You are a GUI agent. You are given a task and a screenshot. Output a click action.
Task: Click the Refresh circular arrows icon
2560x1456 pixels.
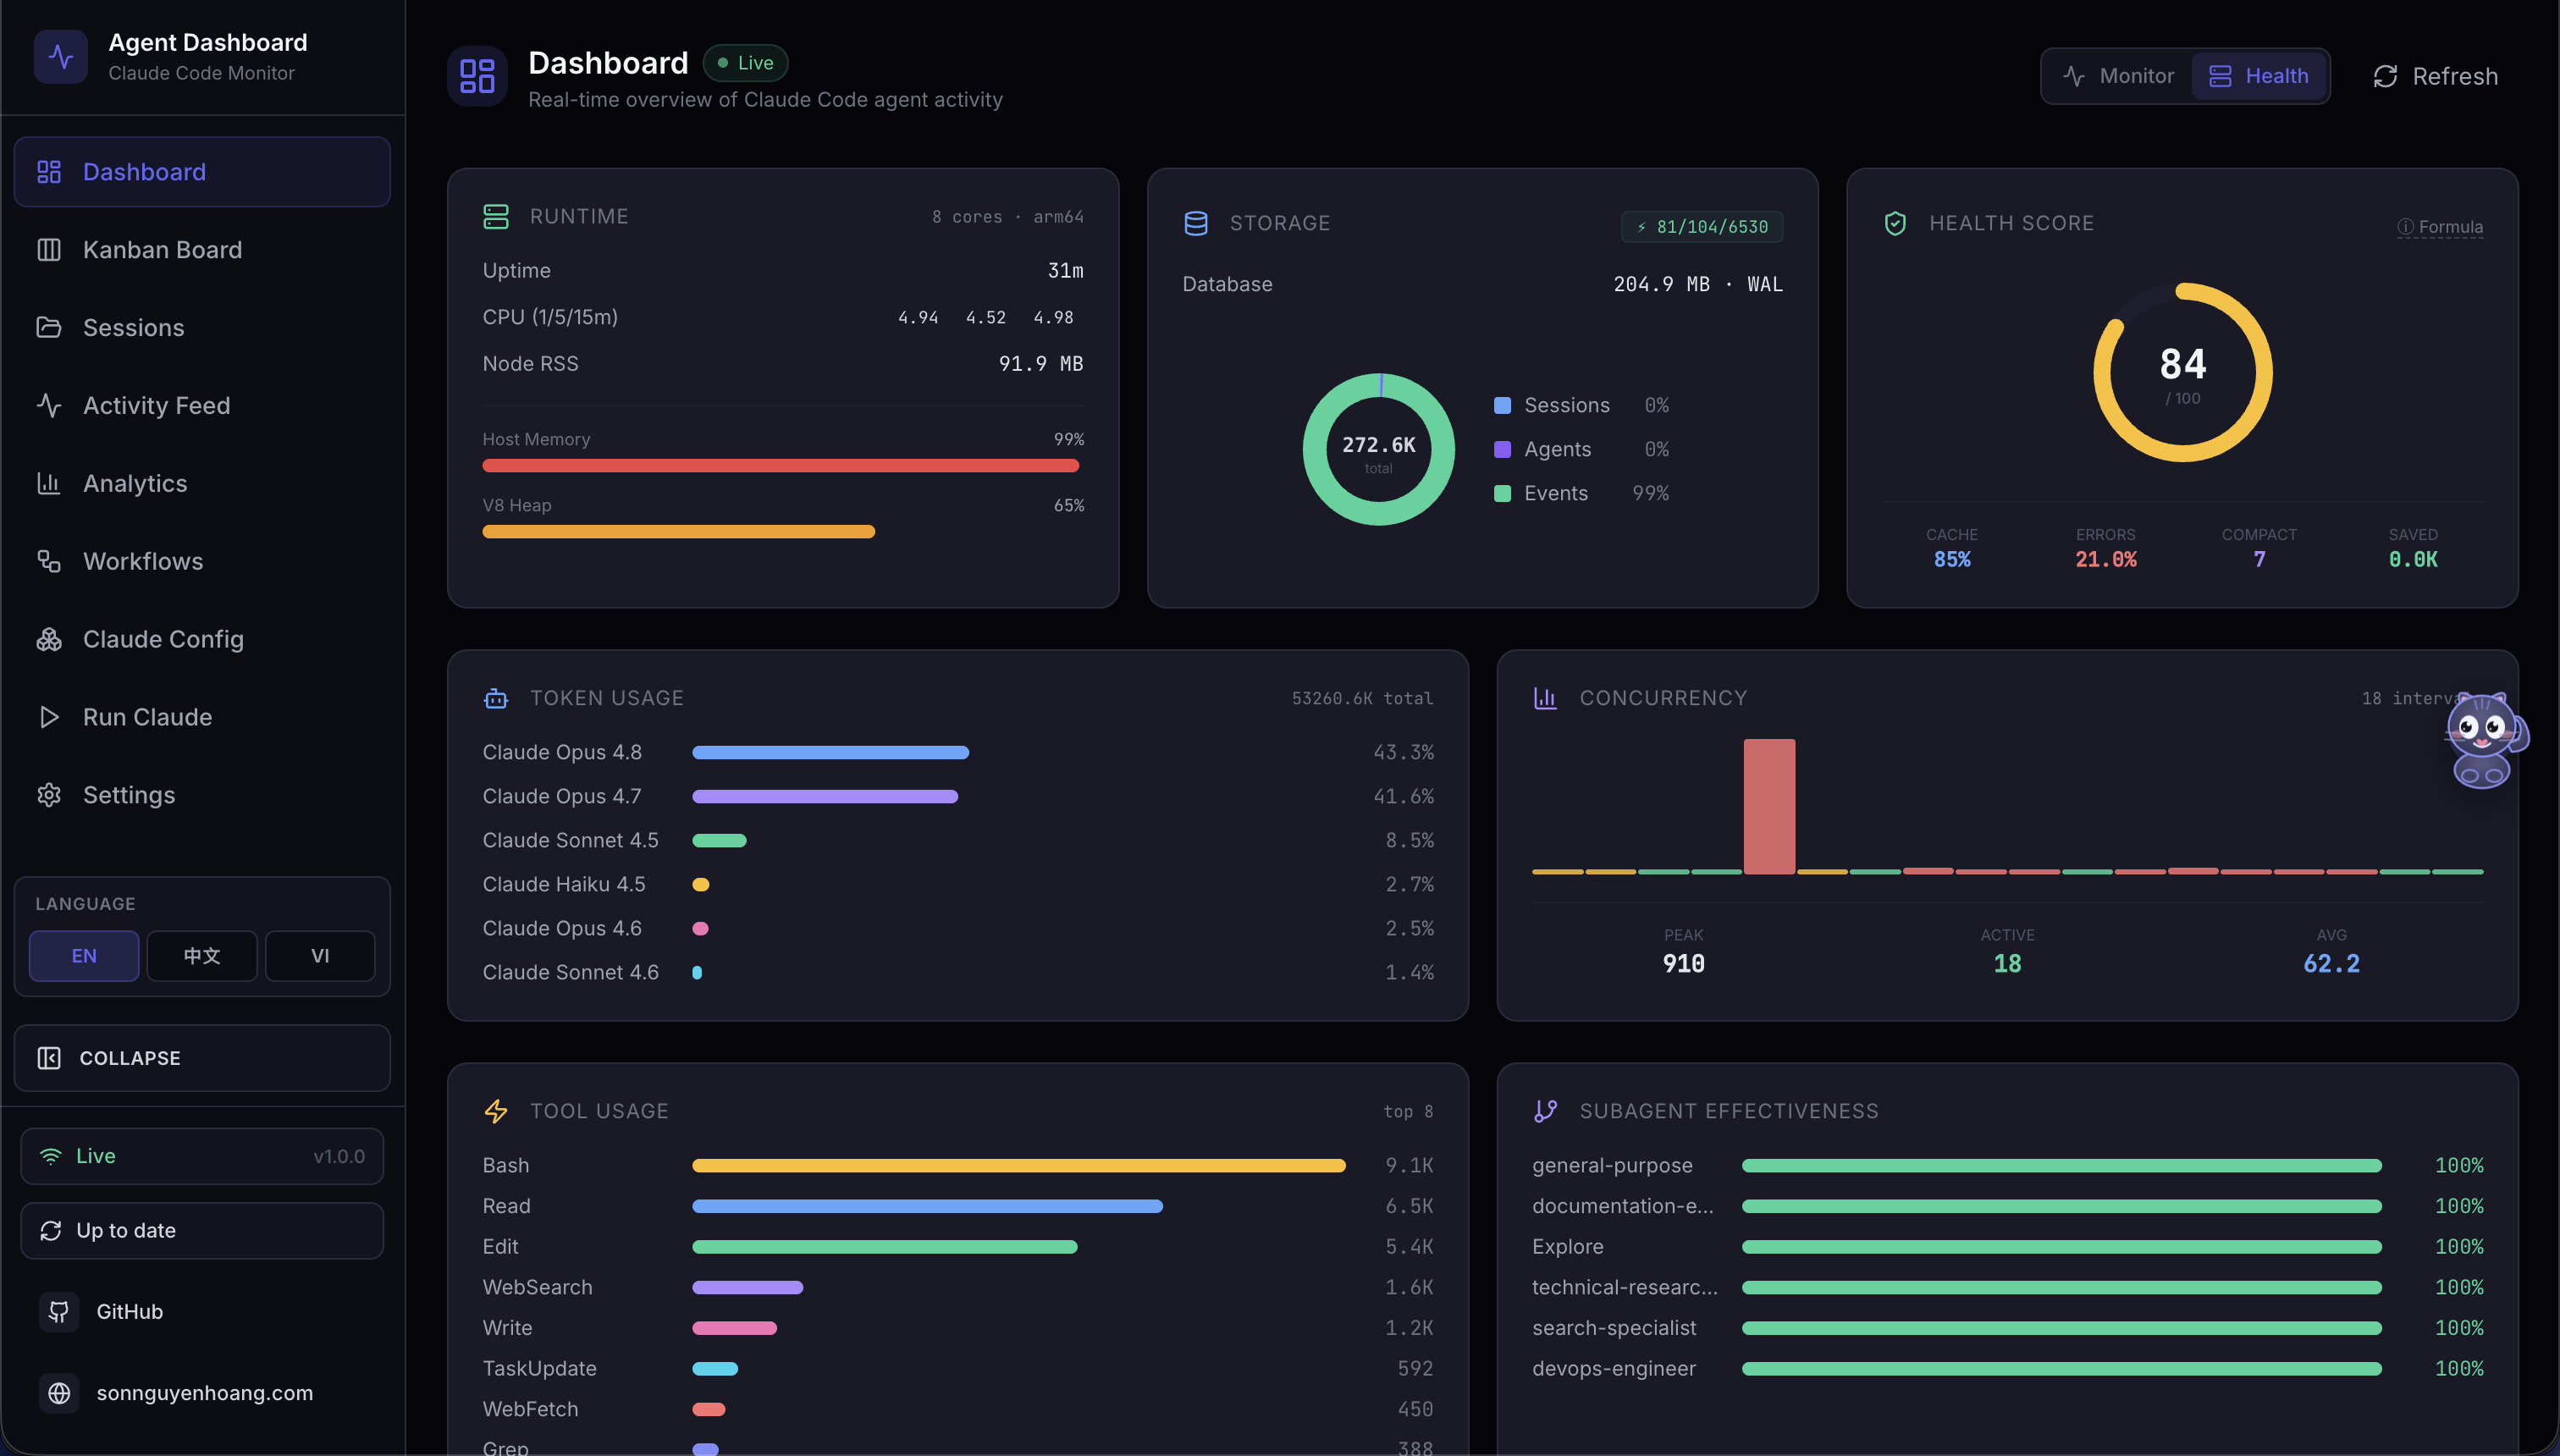click(2385, 77)
